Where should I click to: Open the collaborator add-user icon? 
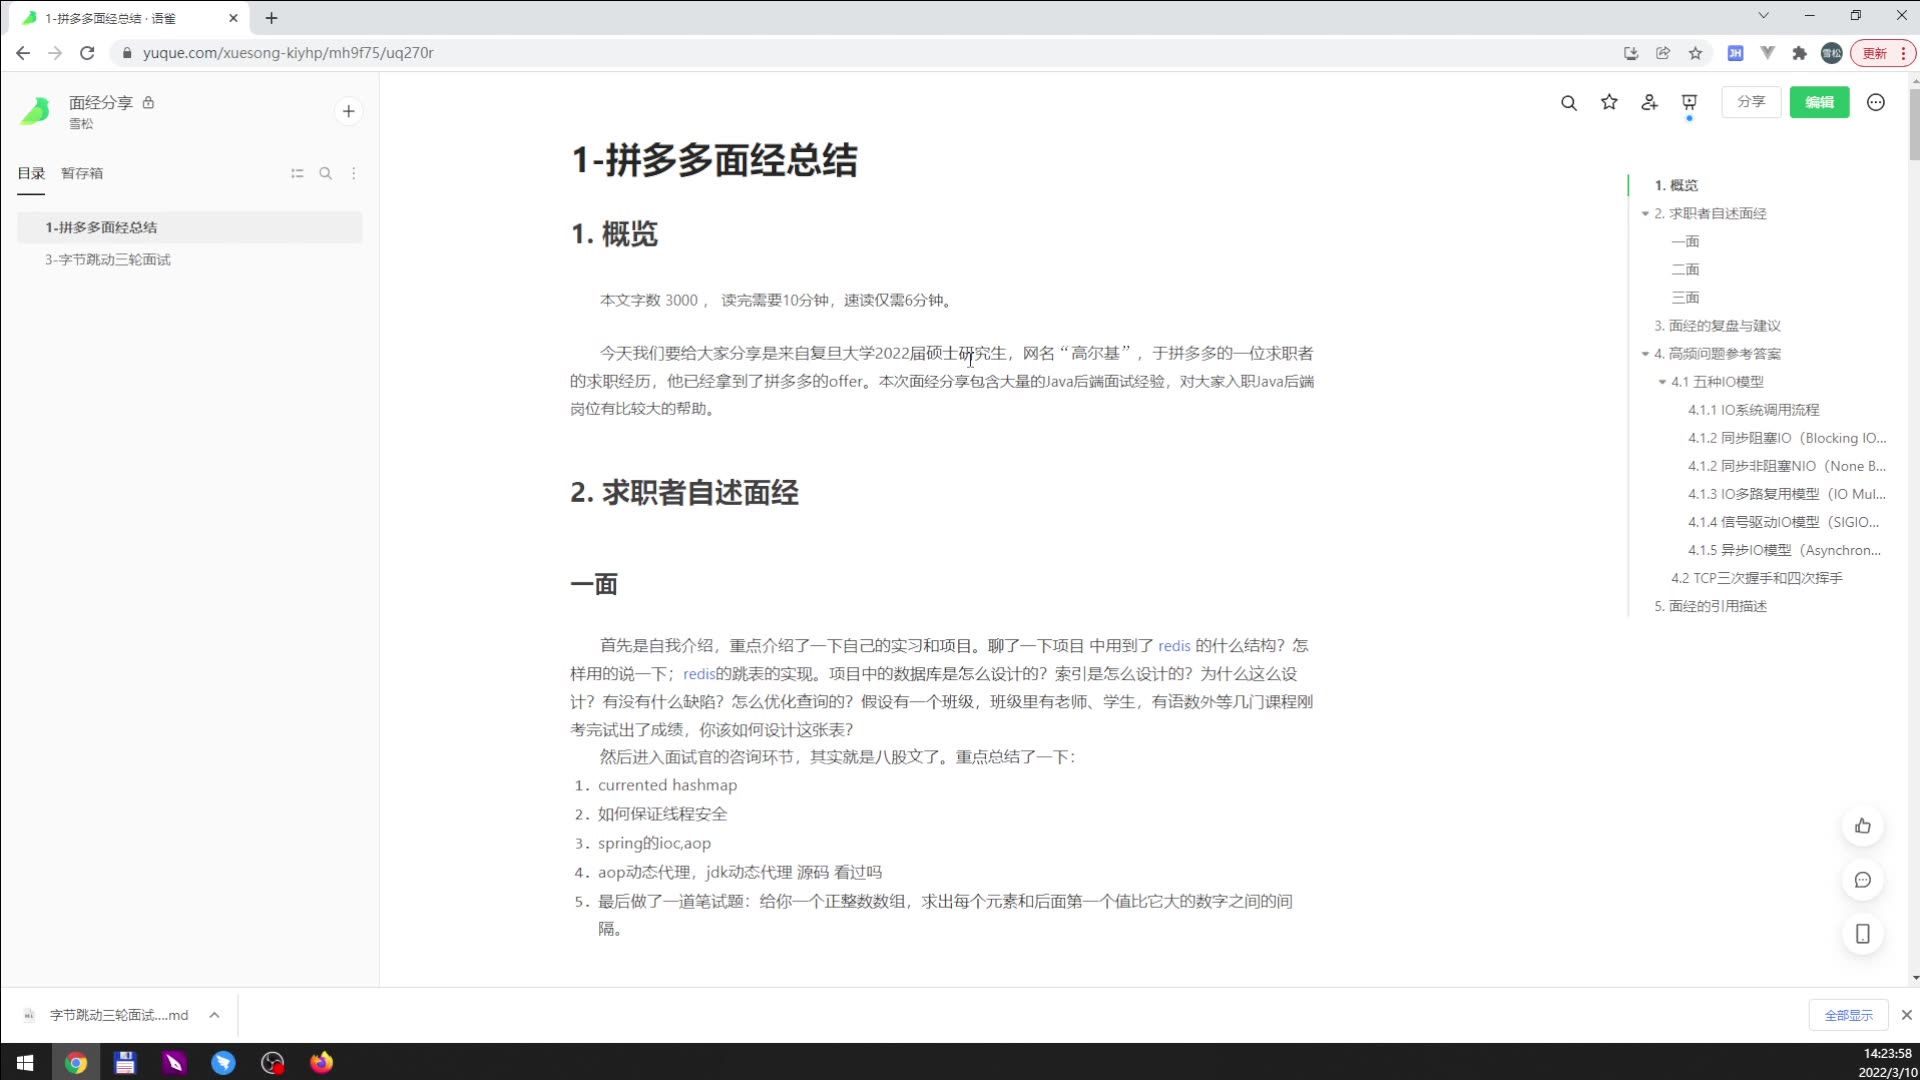pos(1650,102)
